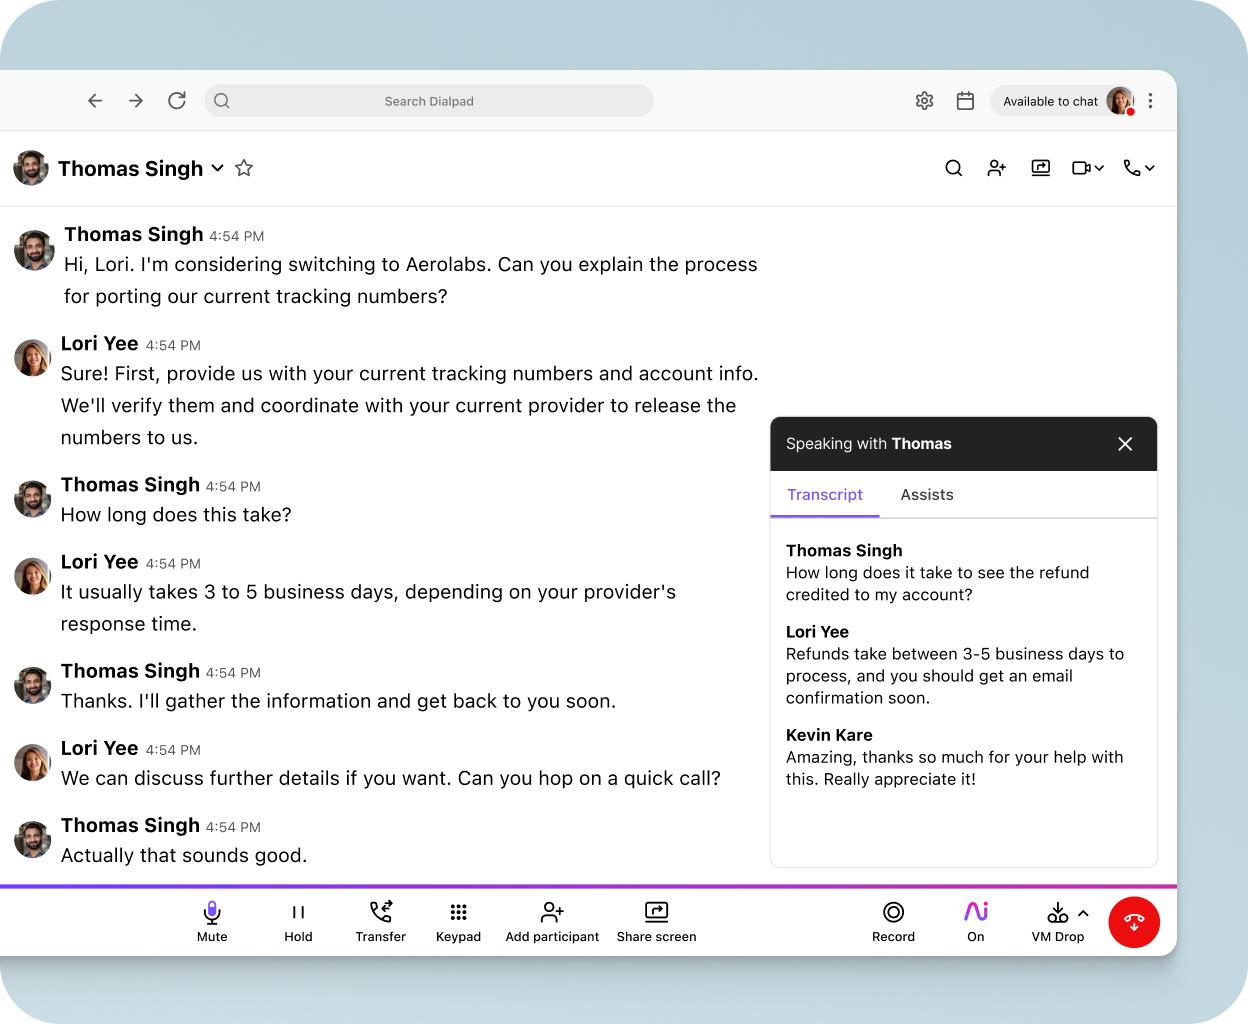Add a participant to the call
Image resolution: width=1248 pixels, height=1024 pixels.
coord(551,920)
